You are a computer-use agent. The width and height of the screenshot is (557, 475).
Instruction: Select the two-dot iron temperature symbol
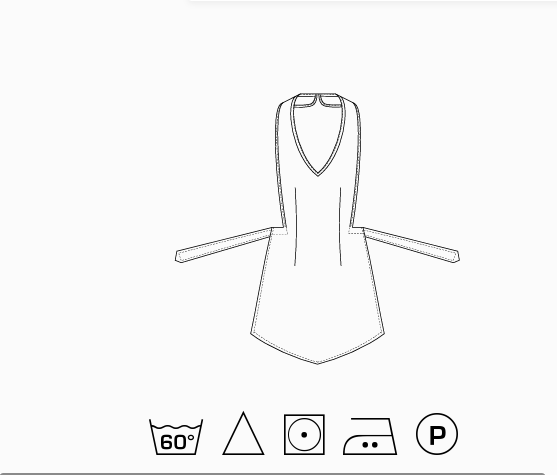[370, 436]
